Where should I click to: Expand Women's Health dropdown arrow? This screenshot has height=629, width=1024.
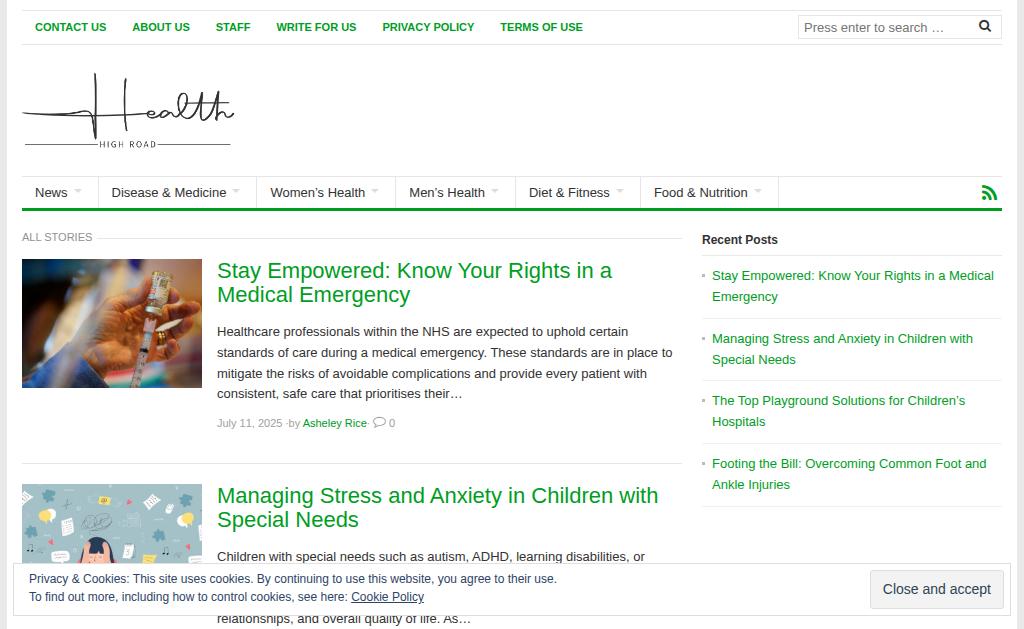point(375,191)
